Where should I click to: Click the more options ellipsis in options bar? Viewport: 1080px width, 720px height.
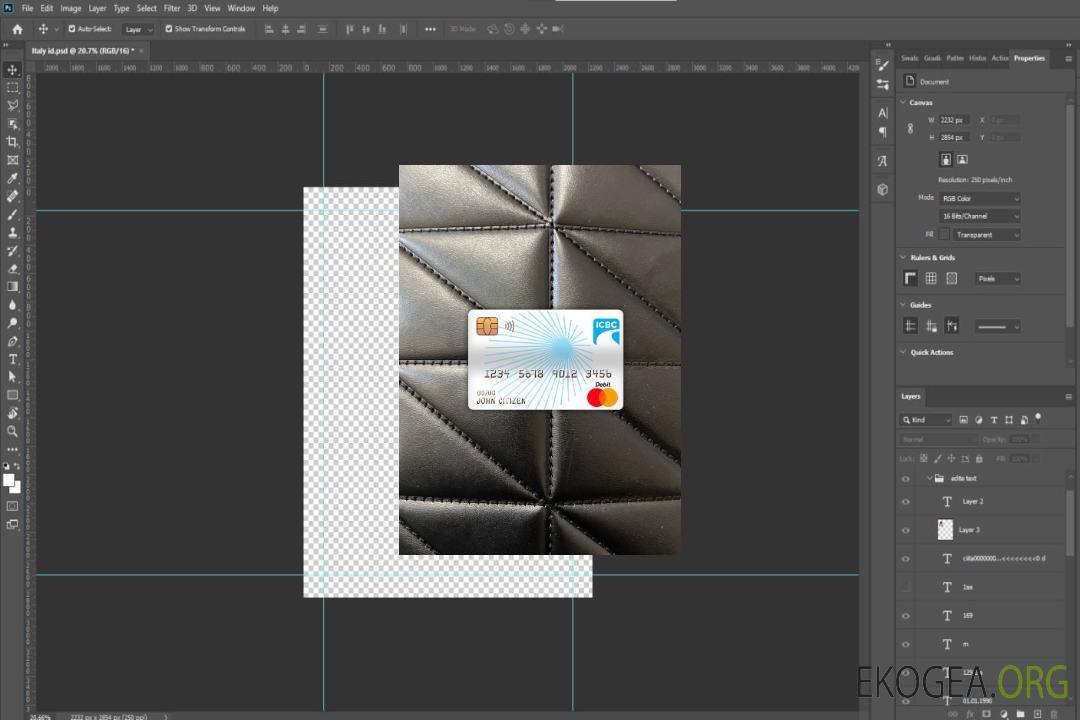430,29
